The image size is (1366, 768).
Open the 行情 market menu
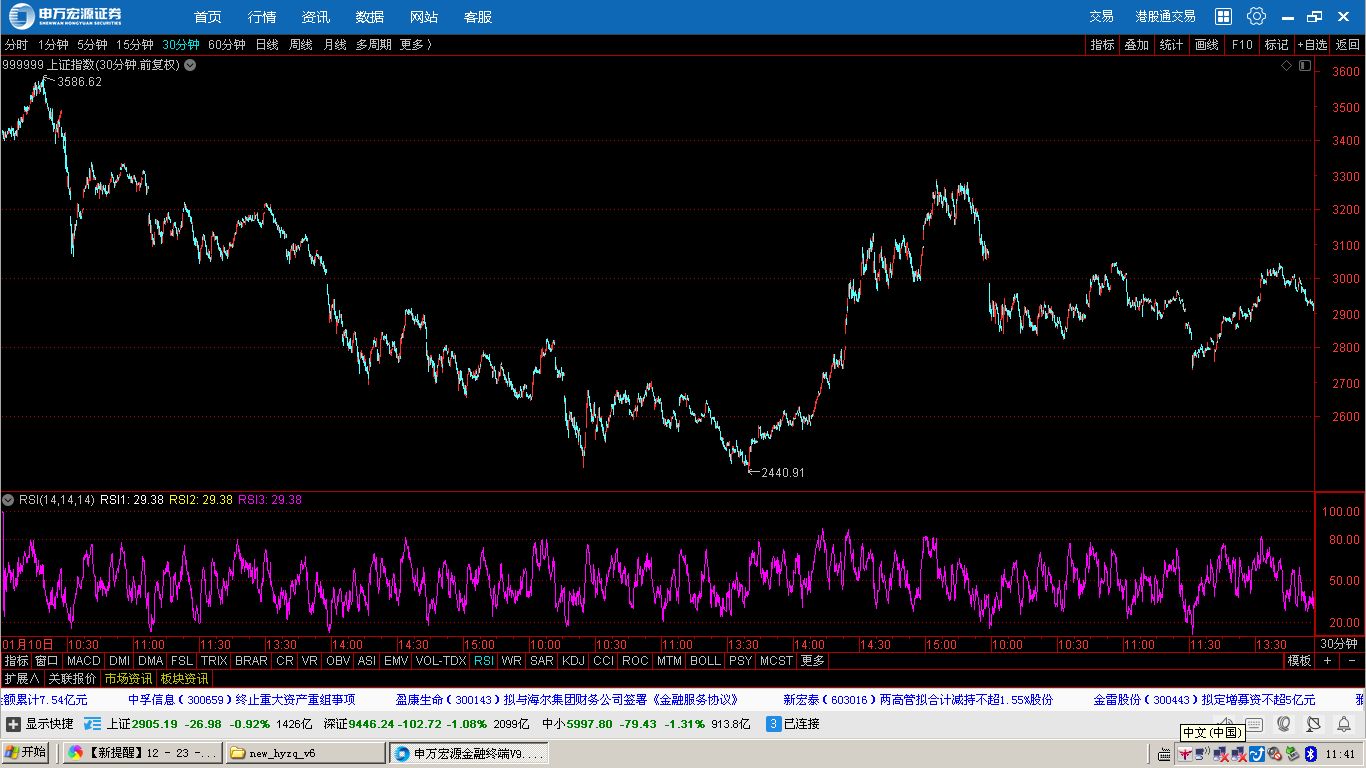262,17
